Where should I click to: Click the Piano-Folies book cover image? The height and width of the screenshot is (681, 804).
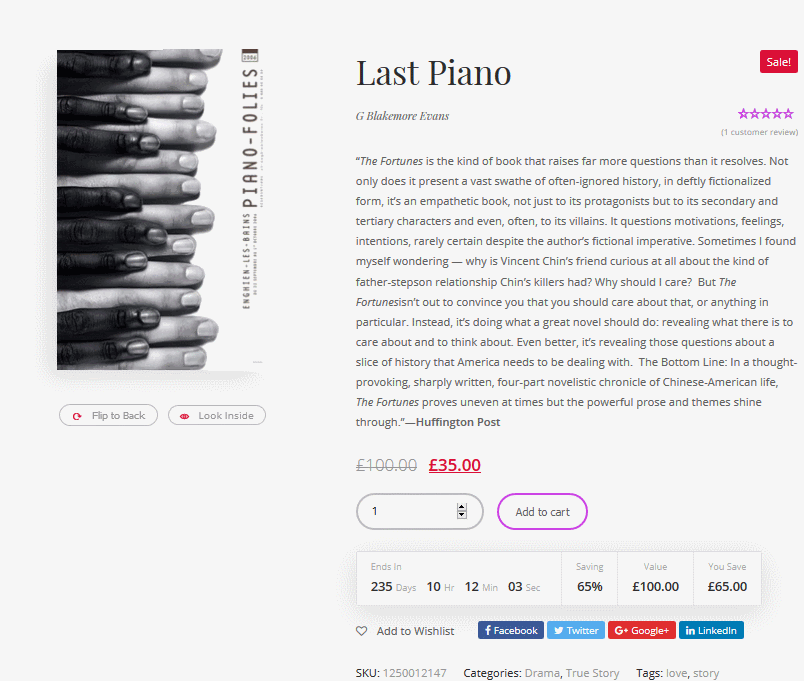pos(159,209)
